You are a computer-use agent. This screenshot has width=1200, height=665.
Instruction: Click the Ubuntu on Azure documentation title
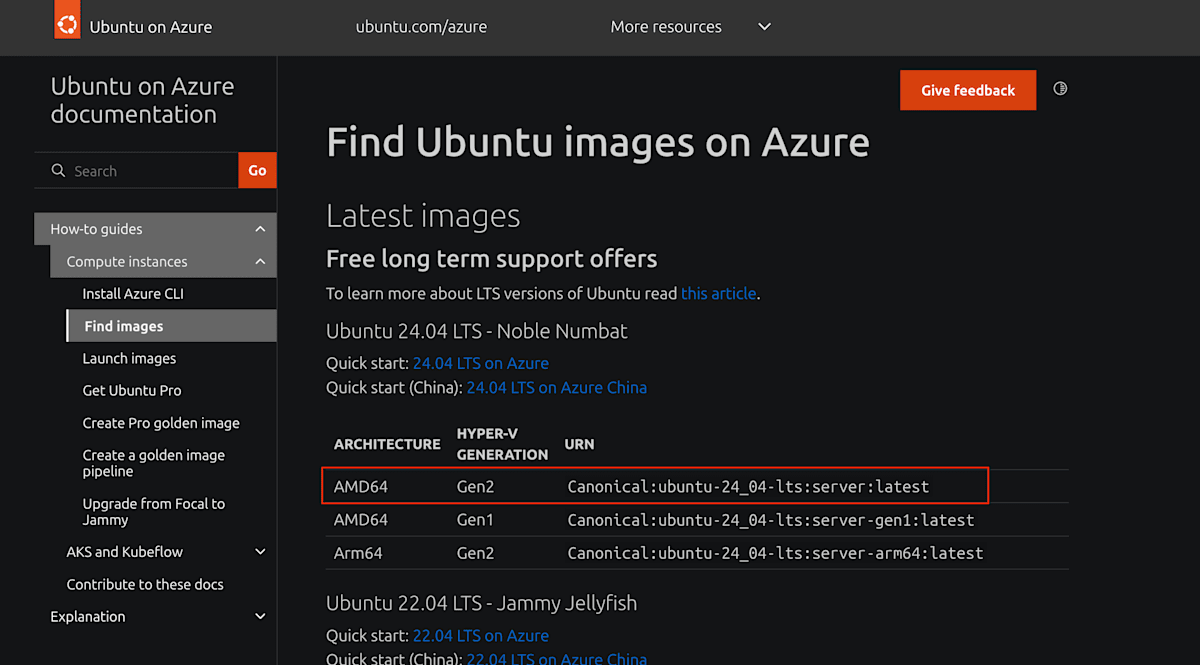tap(142, 100)
